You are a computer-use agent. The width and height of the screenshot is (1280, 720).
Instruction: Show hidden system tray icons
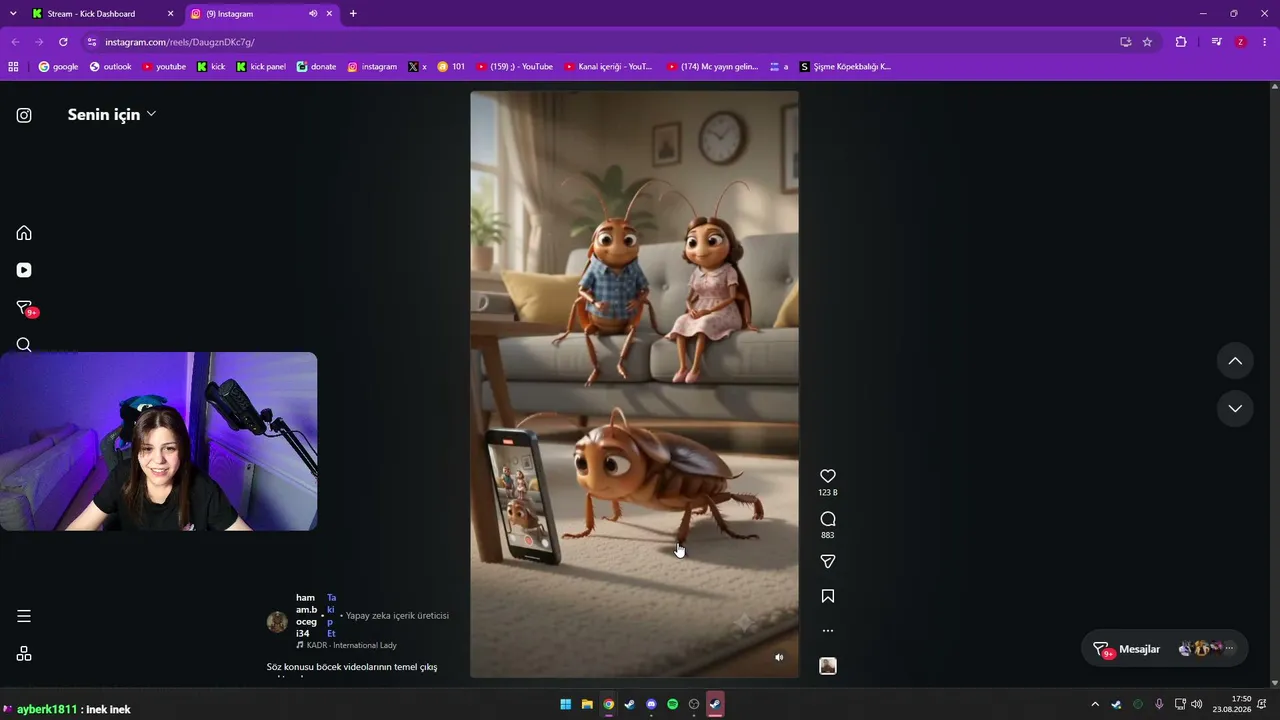coord(1095,704)
